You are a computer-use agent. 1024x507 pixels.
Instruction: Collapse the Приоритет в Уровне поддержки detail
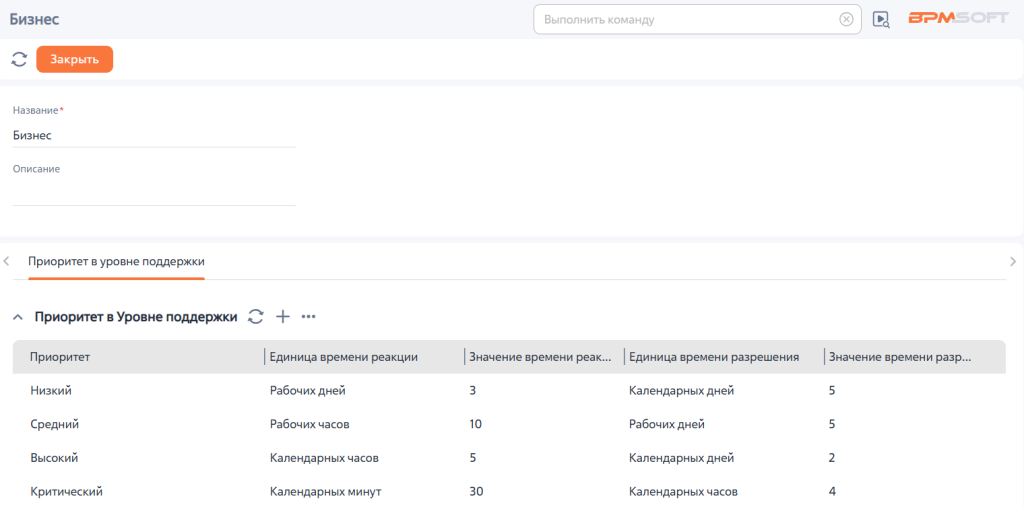pyautogui.click(x=18, y=318)
